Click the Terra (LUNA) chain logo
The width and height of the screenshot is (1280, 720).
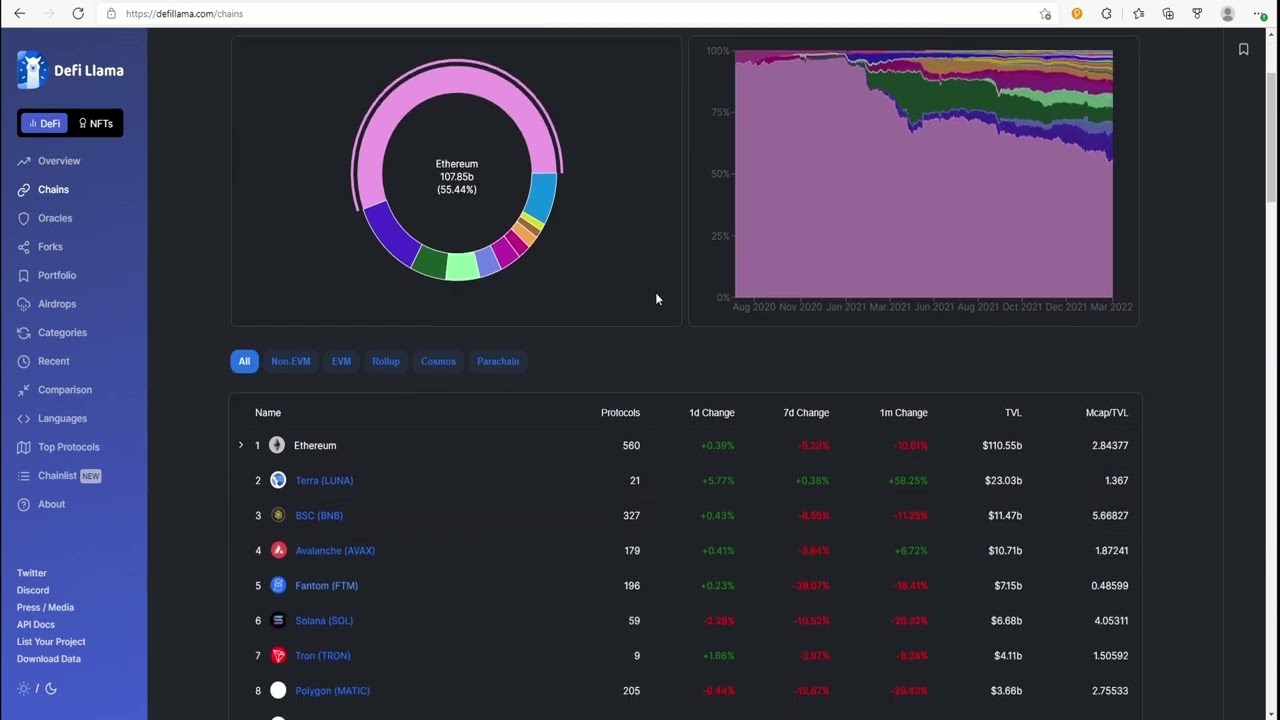(278, 480)
